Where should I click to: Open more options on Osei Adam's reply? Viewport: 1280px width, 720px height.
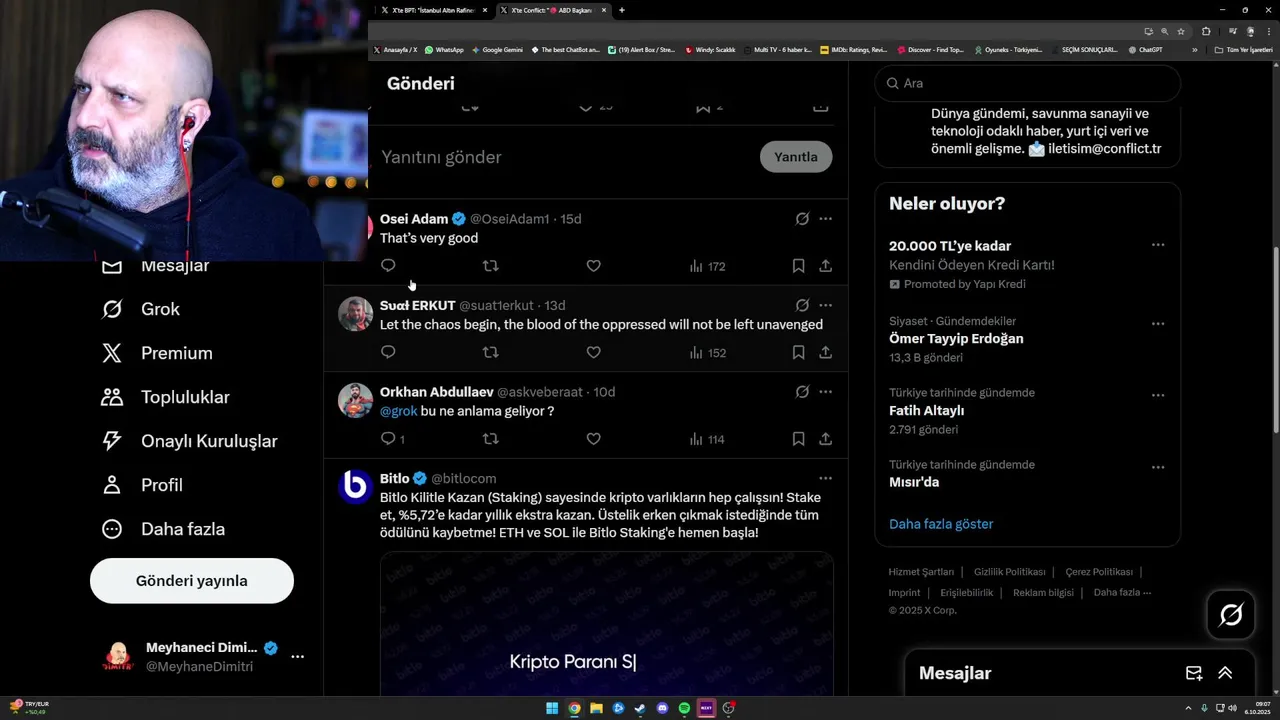pos(826,219)
